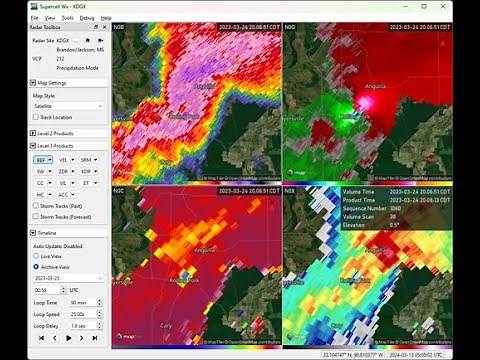480x360 pixels.
Task: Select the VIL product button
Action: [63, 183]
